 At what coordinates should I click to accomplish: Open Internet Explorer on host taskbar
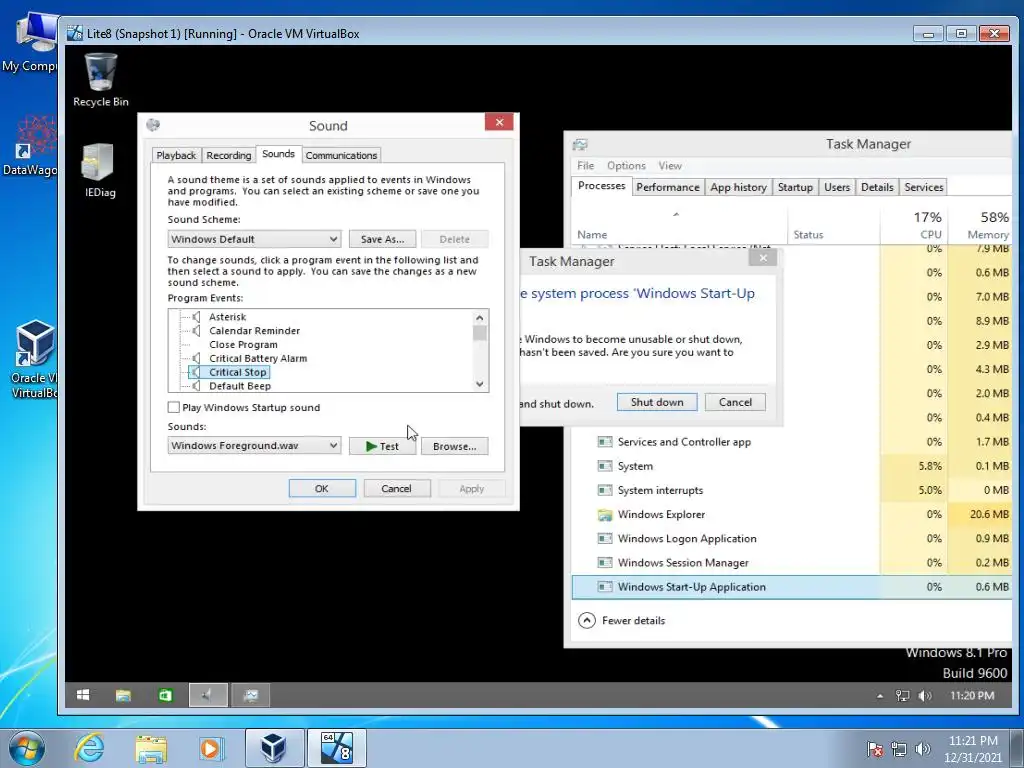[x=89, y=748]
